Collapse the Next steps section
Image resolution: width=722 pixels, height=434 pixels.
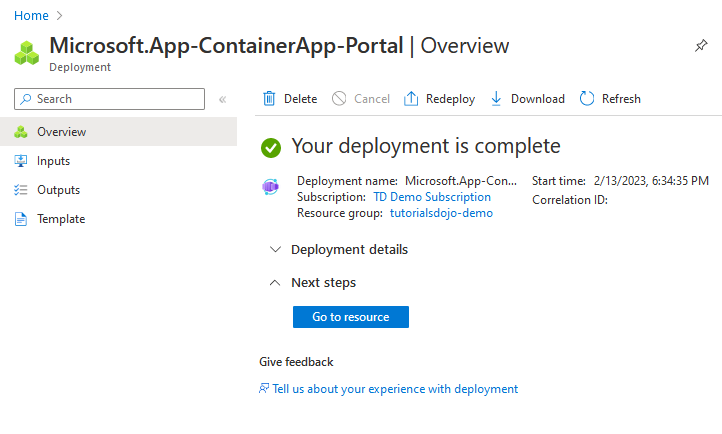(x=276, y=283)
